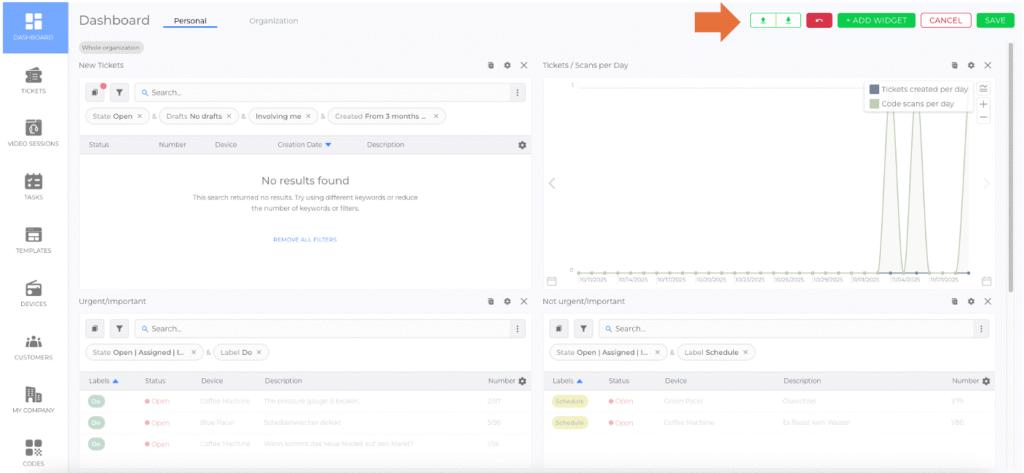Image resolution: width=1024 pixels, height=473 pixels.
Task: Click the upload dashboard layout button
Action: (763, 20)
